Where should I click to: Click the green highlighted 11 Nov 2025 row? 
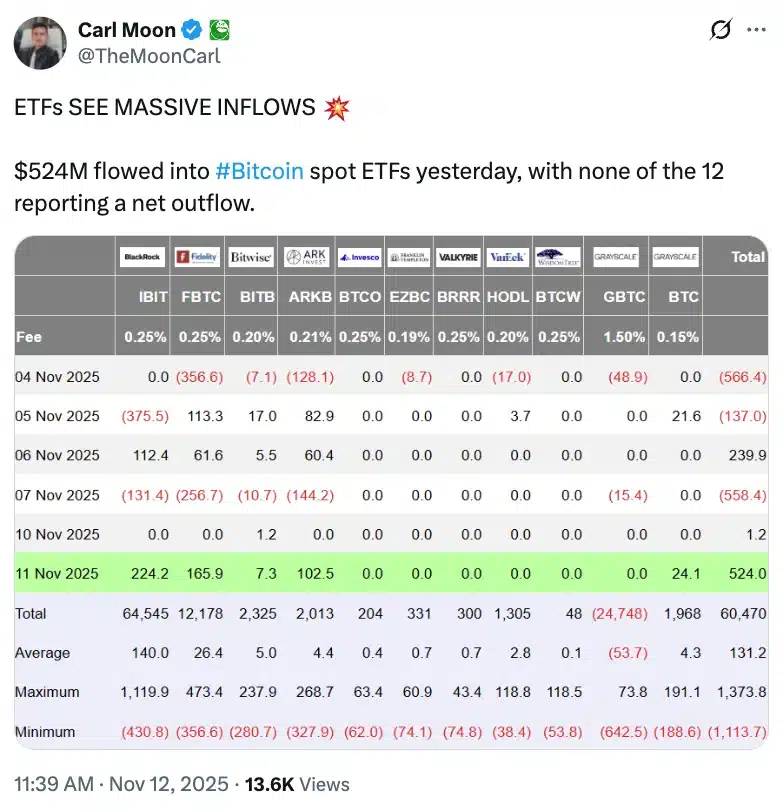391,573
